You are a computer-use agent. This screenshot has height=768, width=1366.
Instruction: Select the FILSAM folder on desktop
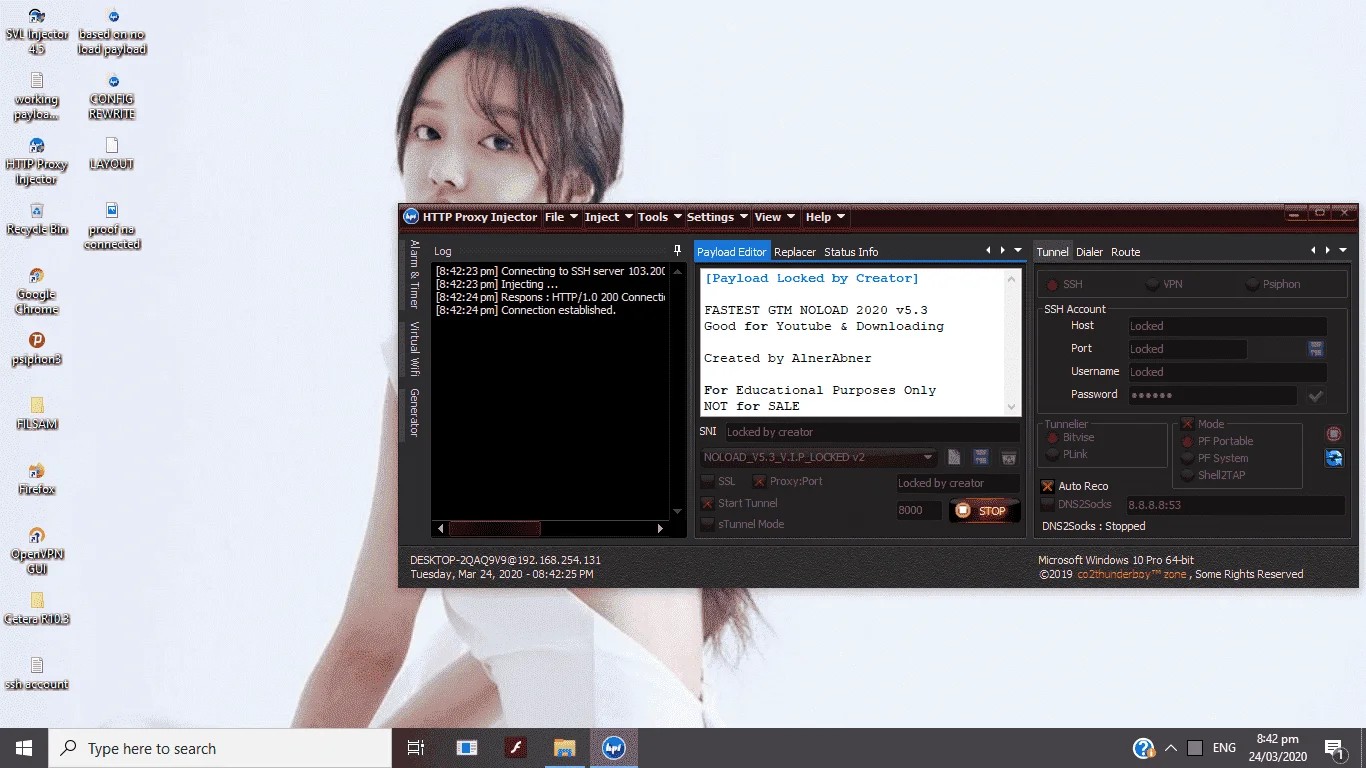(37, 414)
